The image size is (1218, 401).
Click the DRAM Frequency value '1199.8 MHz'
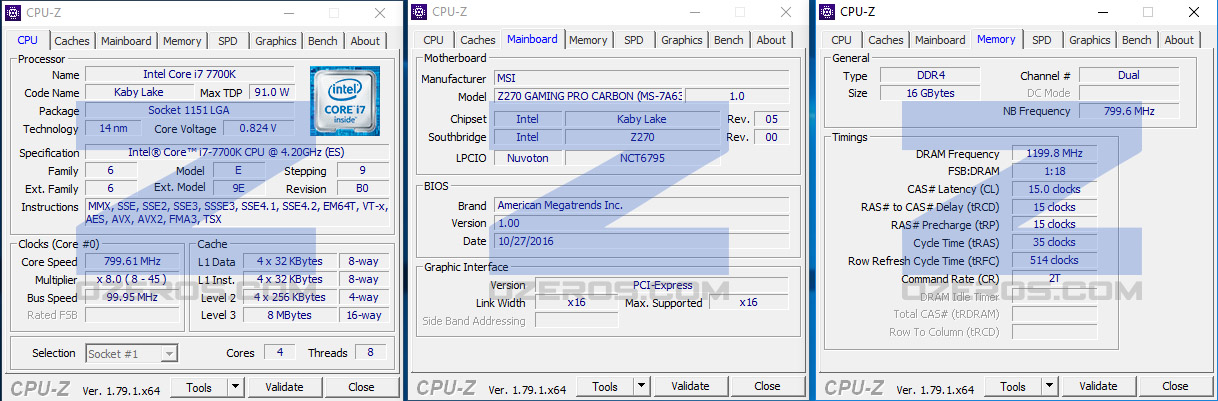[x=1054, y=154]
